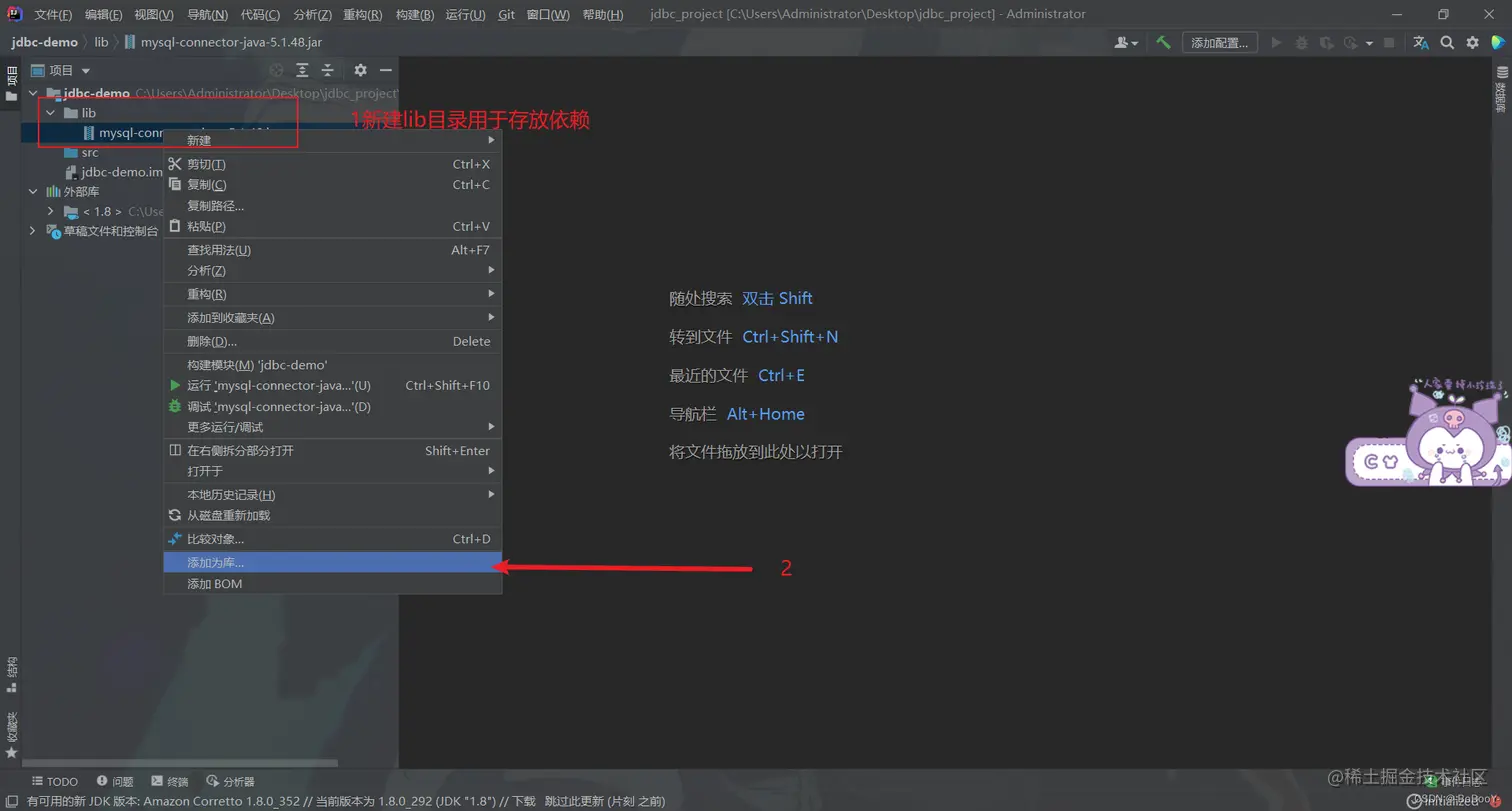This screenshot has width=1512, height=811.
Task: Open the Code With Me user icon
Action: (1126, 43)
